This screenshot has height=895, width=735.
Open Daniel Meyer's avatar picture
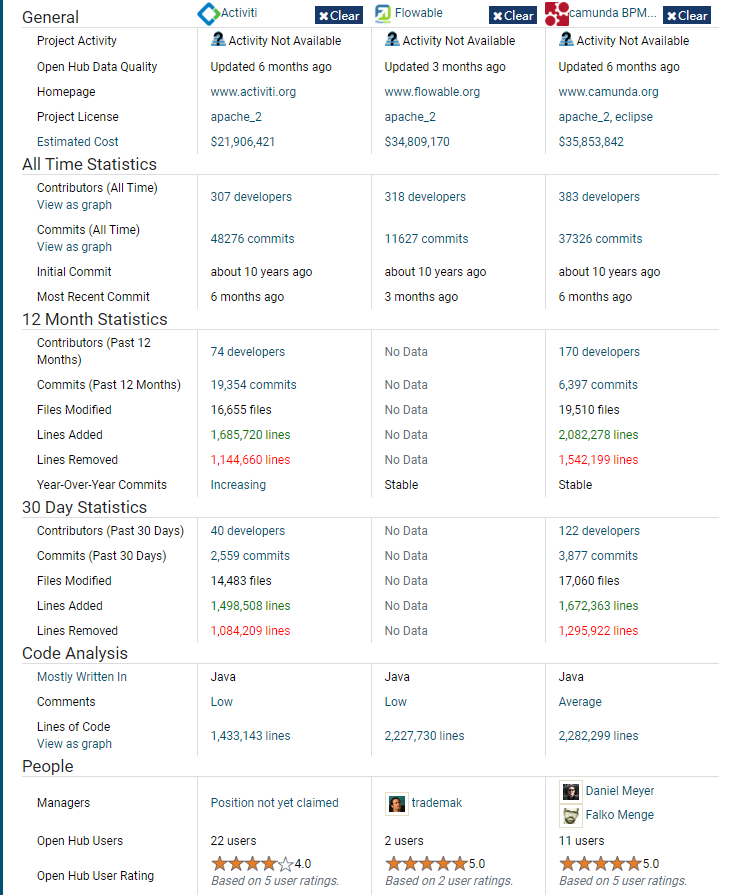click(571, 791)
